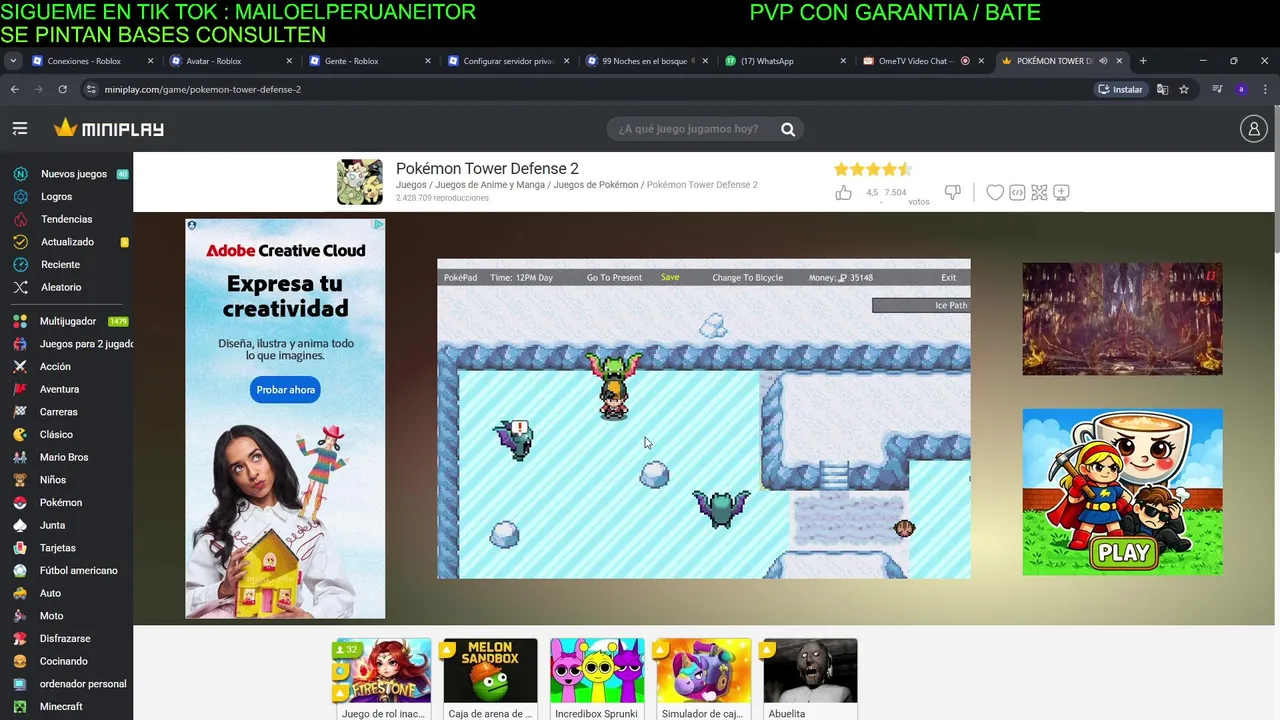Switch to WhatsApp tab
Viewport: 1280px width, 720px height.
(784, 61)
